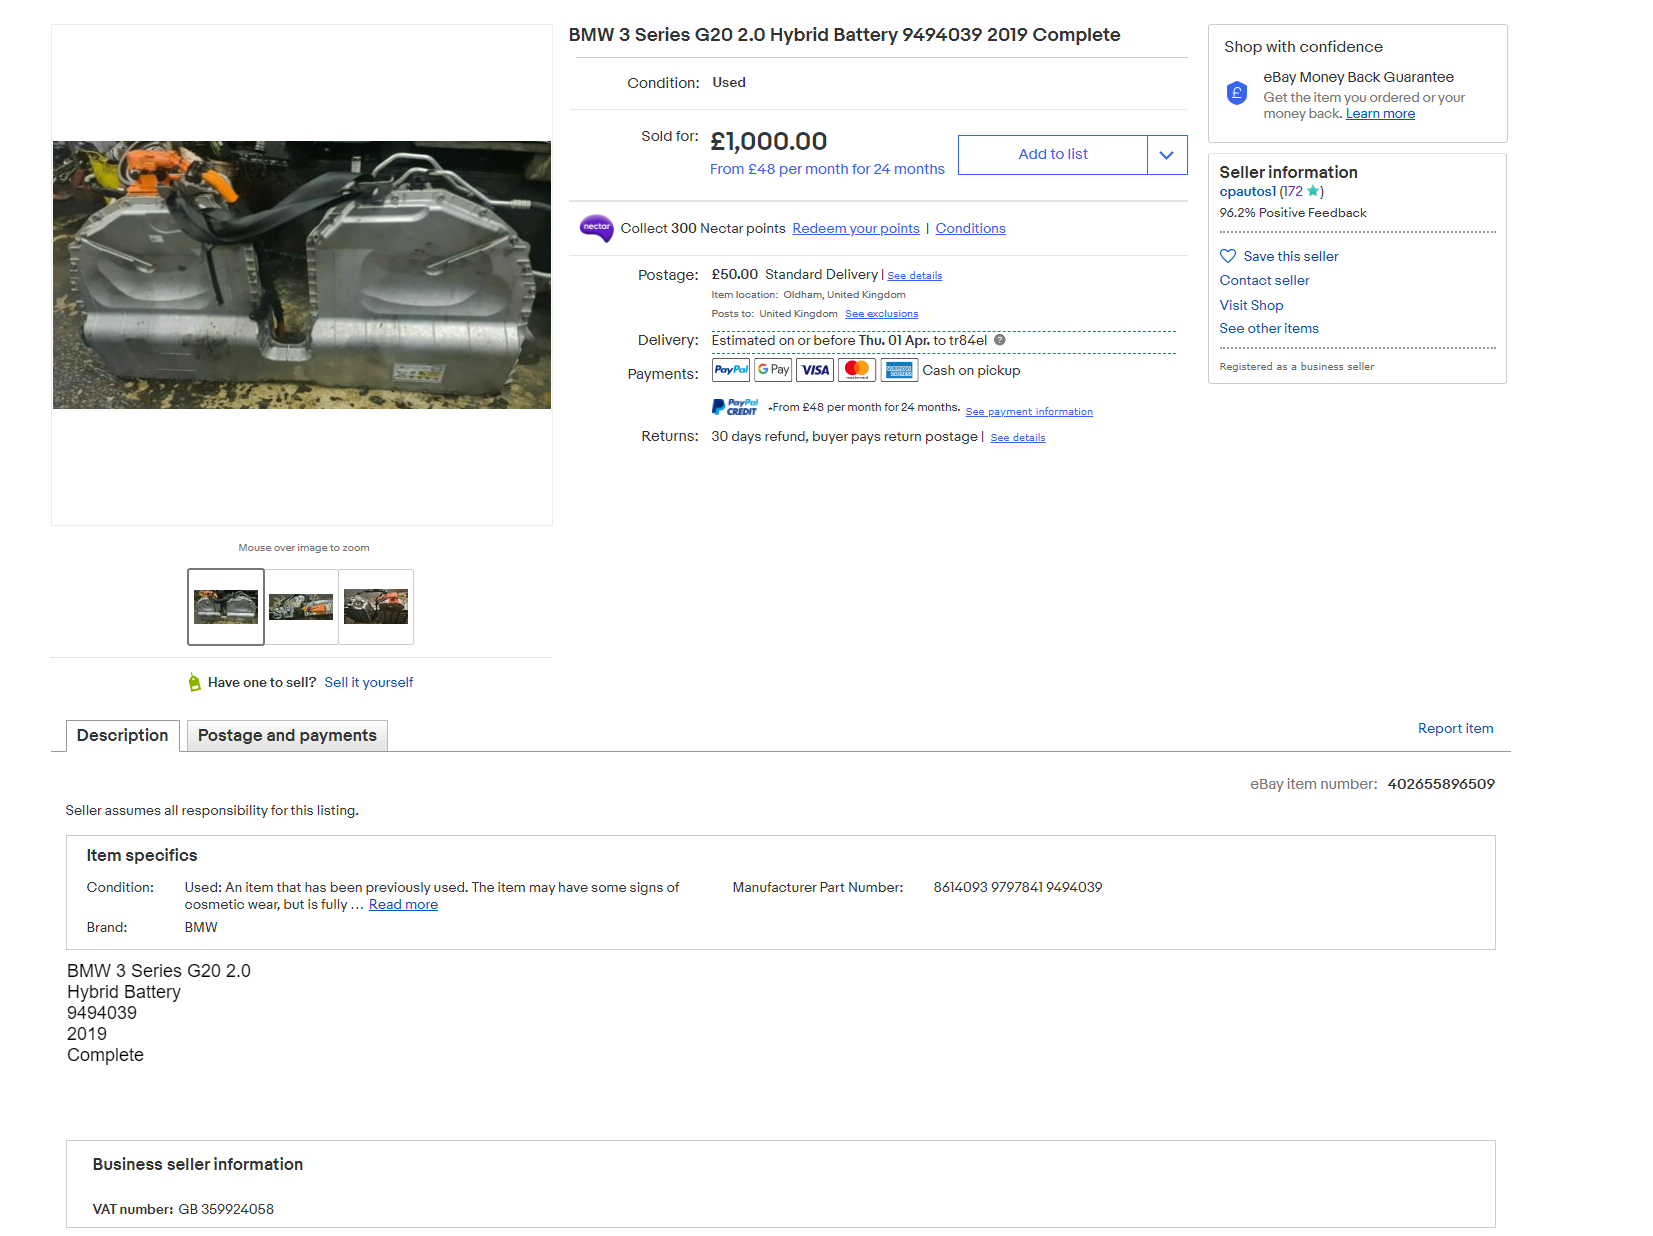Open the cpautos1 seller profile
Image resolution: width=1653 pixels, height=1236 pixels.
point(1247,192)
